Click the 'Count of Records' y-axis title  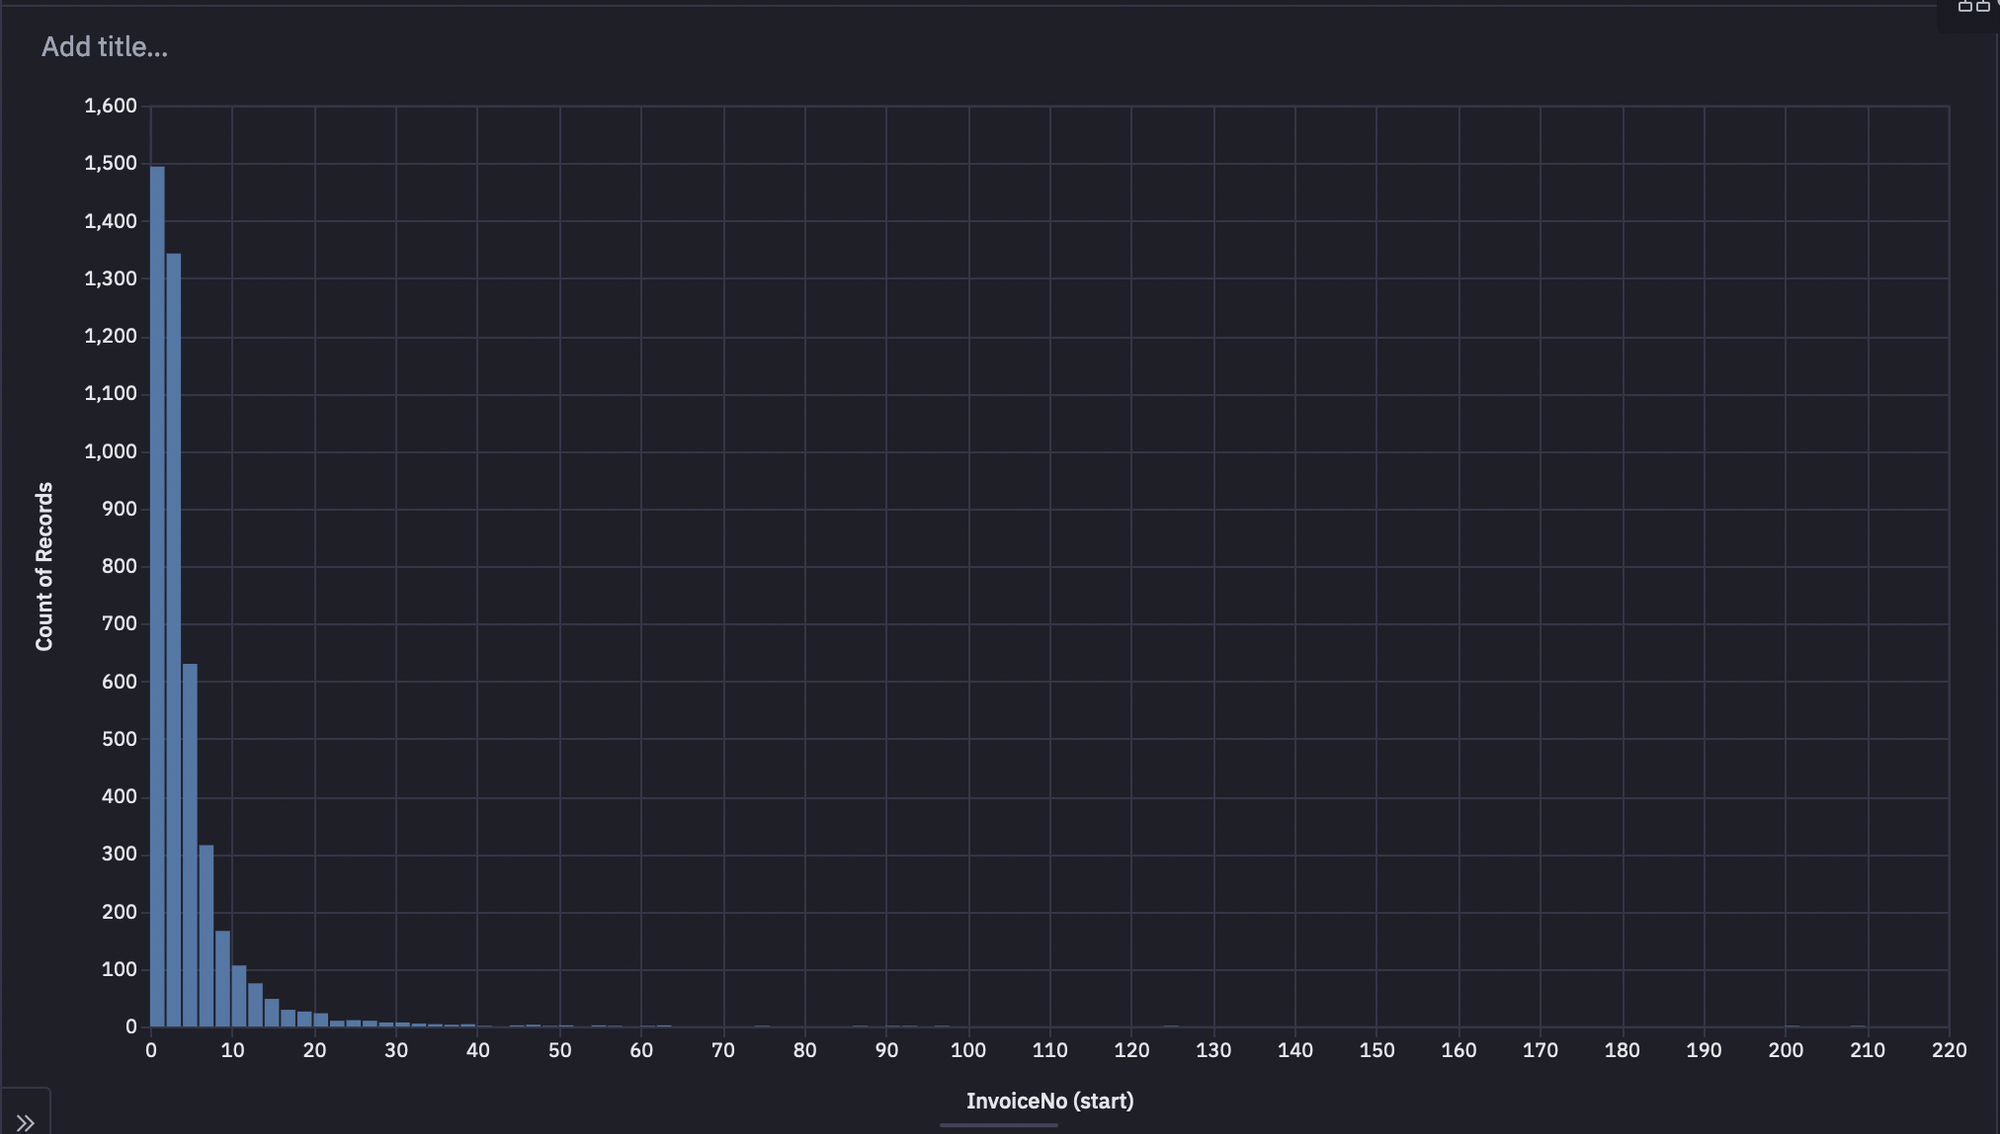(x=44, y=566)
